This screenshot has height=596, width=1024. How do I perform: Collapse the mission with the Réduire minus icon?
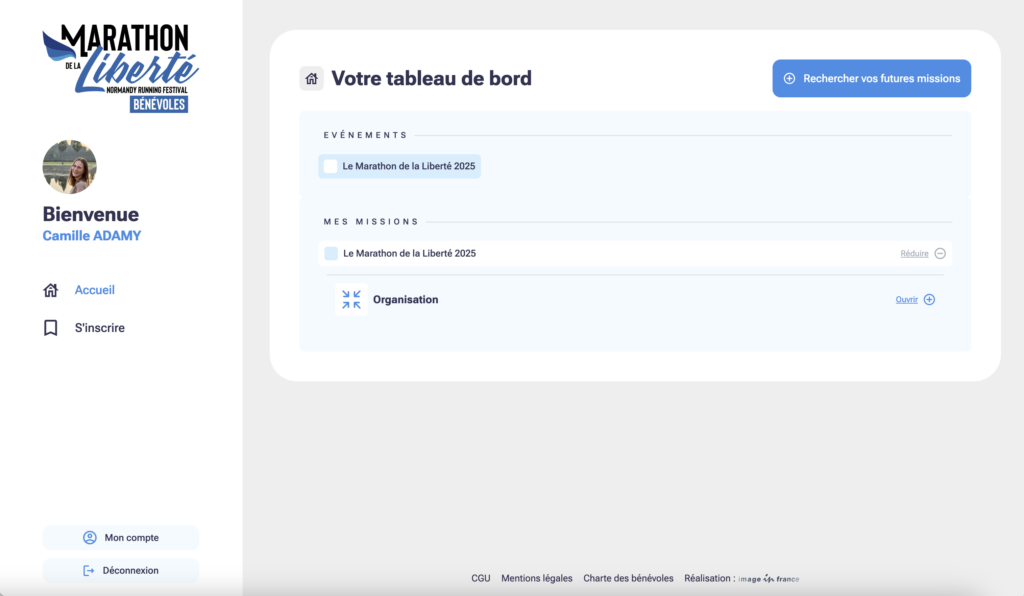[940, 253]
